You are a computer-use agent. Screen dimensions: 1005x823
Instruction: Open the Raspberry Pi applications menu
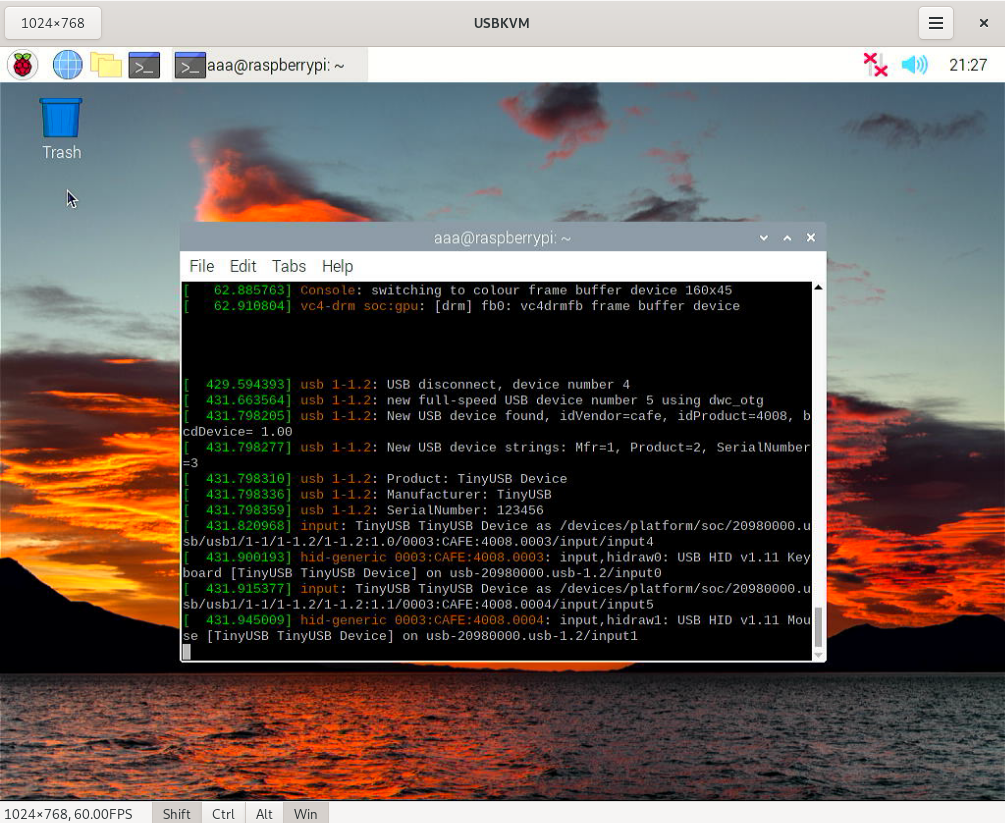click(22, 65)
